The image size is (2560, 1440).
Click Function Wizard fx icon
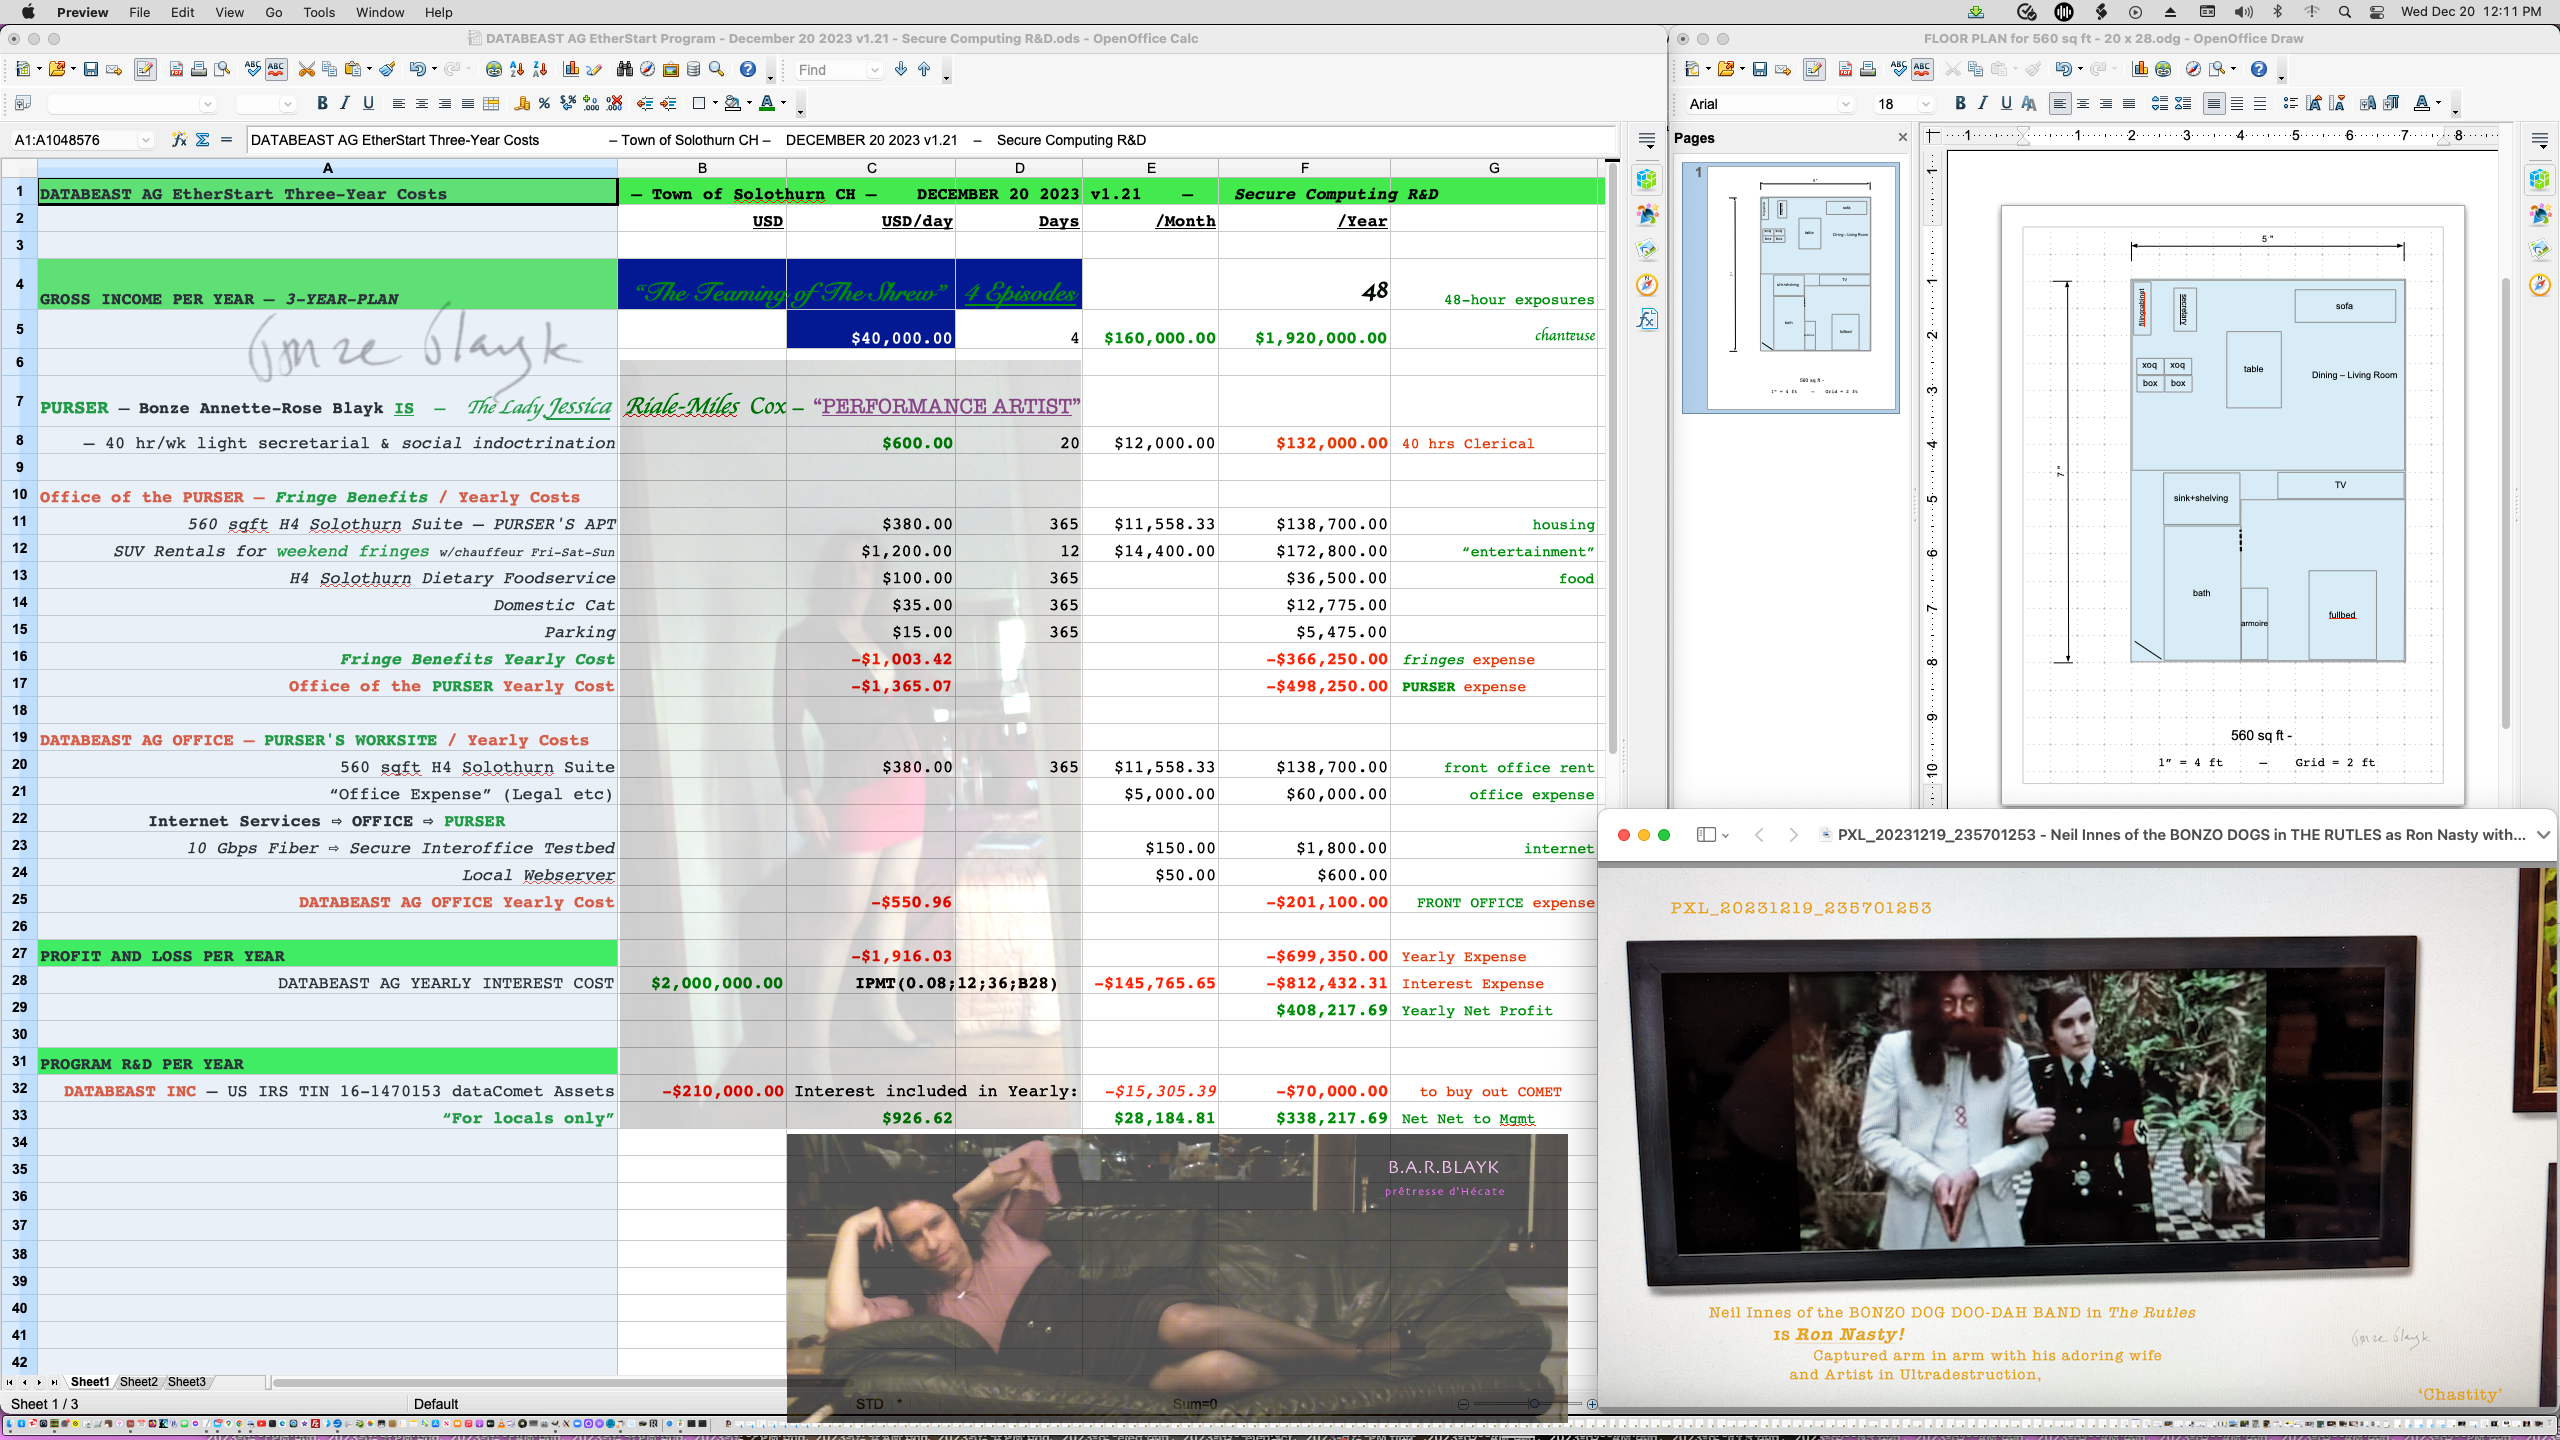[x=179, y=140]
